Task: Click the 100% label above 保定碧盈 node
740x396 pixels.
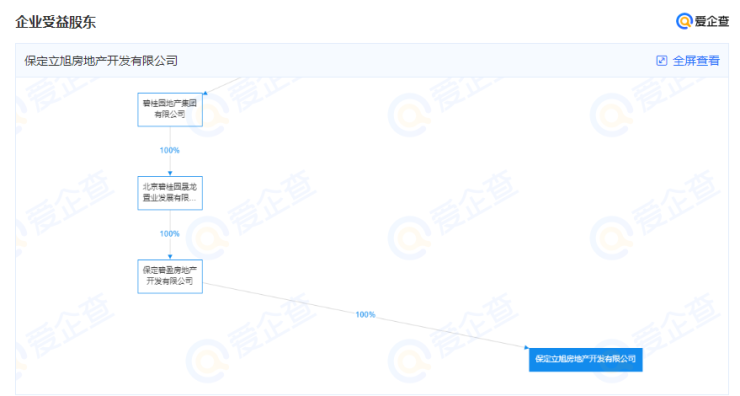Action: (169, 234)
